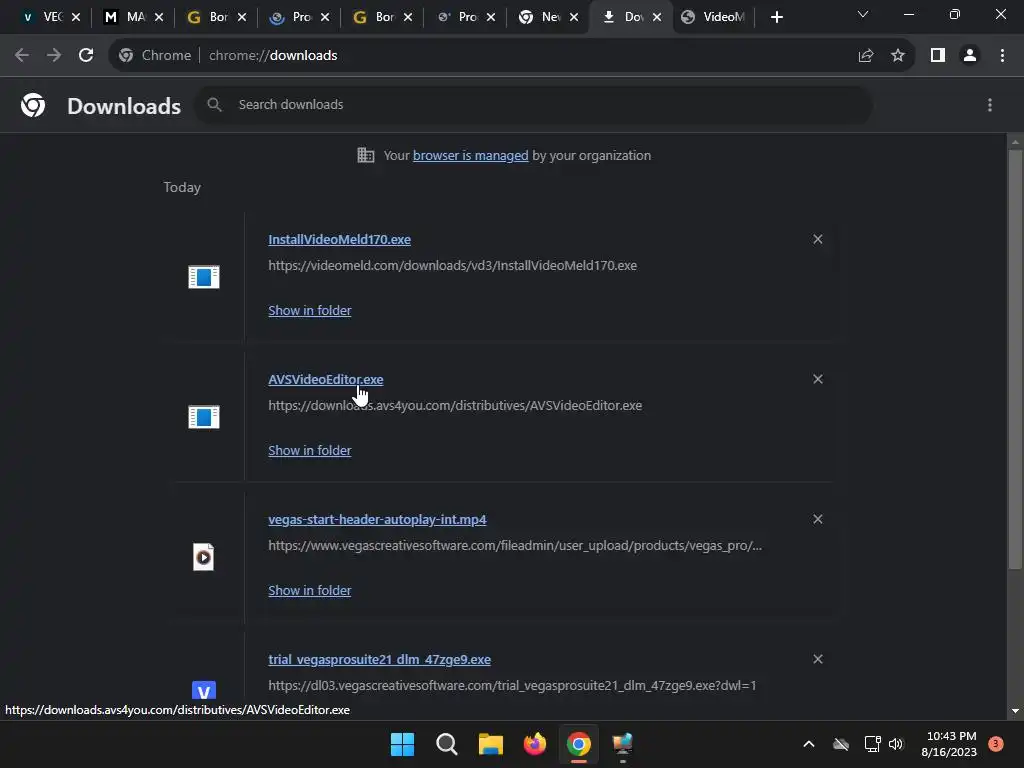1024x768 pixels.
Task: Click the videomeld.com download URL text
Action: 453,266
